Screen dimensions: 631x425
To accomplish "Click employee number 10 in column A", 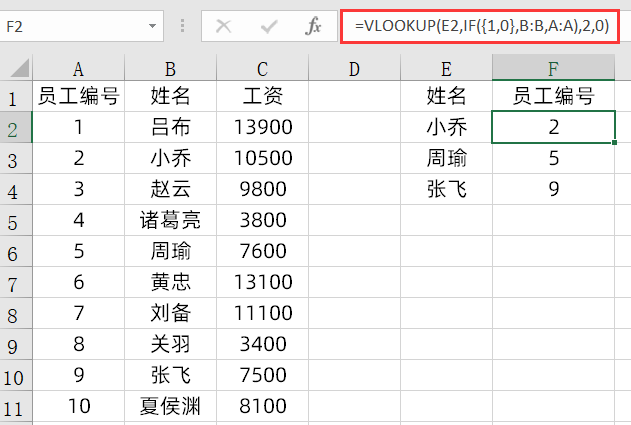I will coord(78,406).
